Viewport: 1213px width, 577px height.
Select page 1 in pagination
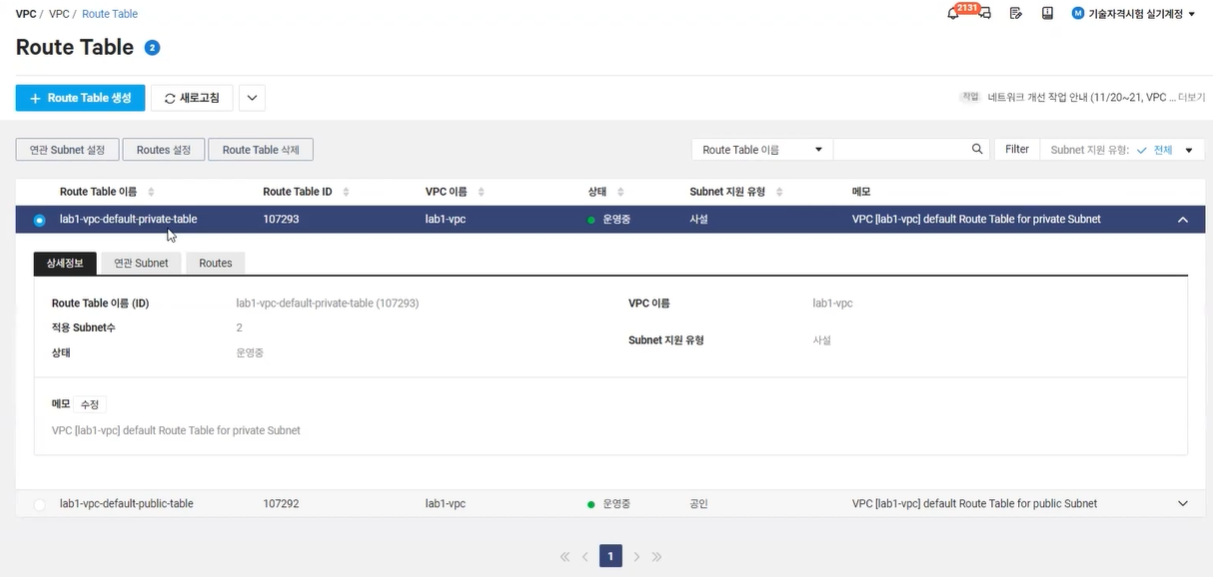[x=611, y=556]
